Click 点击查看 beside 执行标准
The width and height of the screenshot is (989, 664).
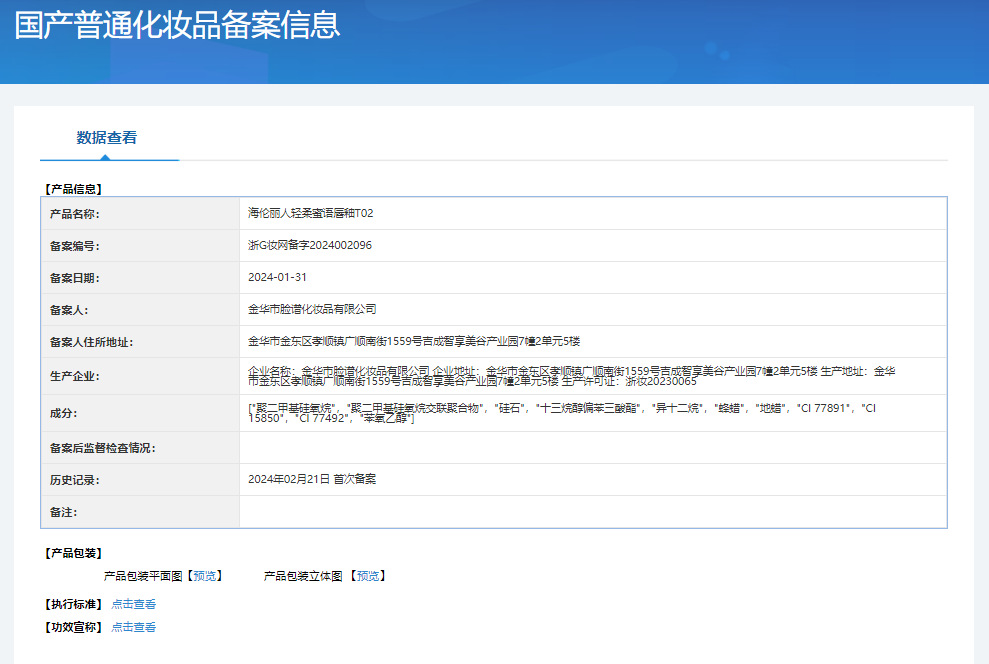coord(134,604)
